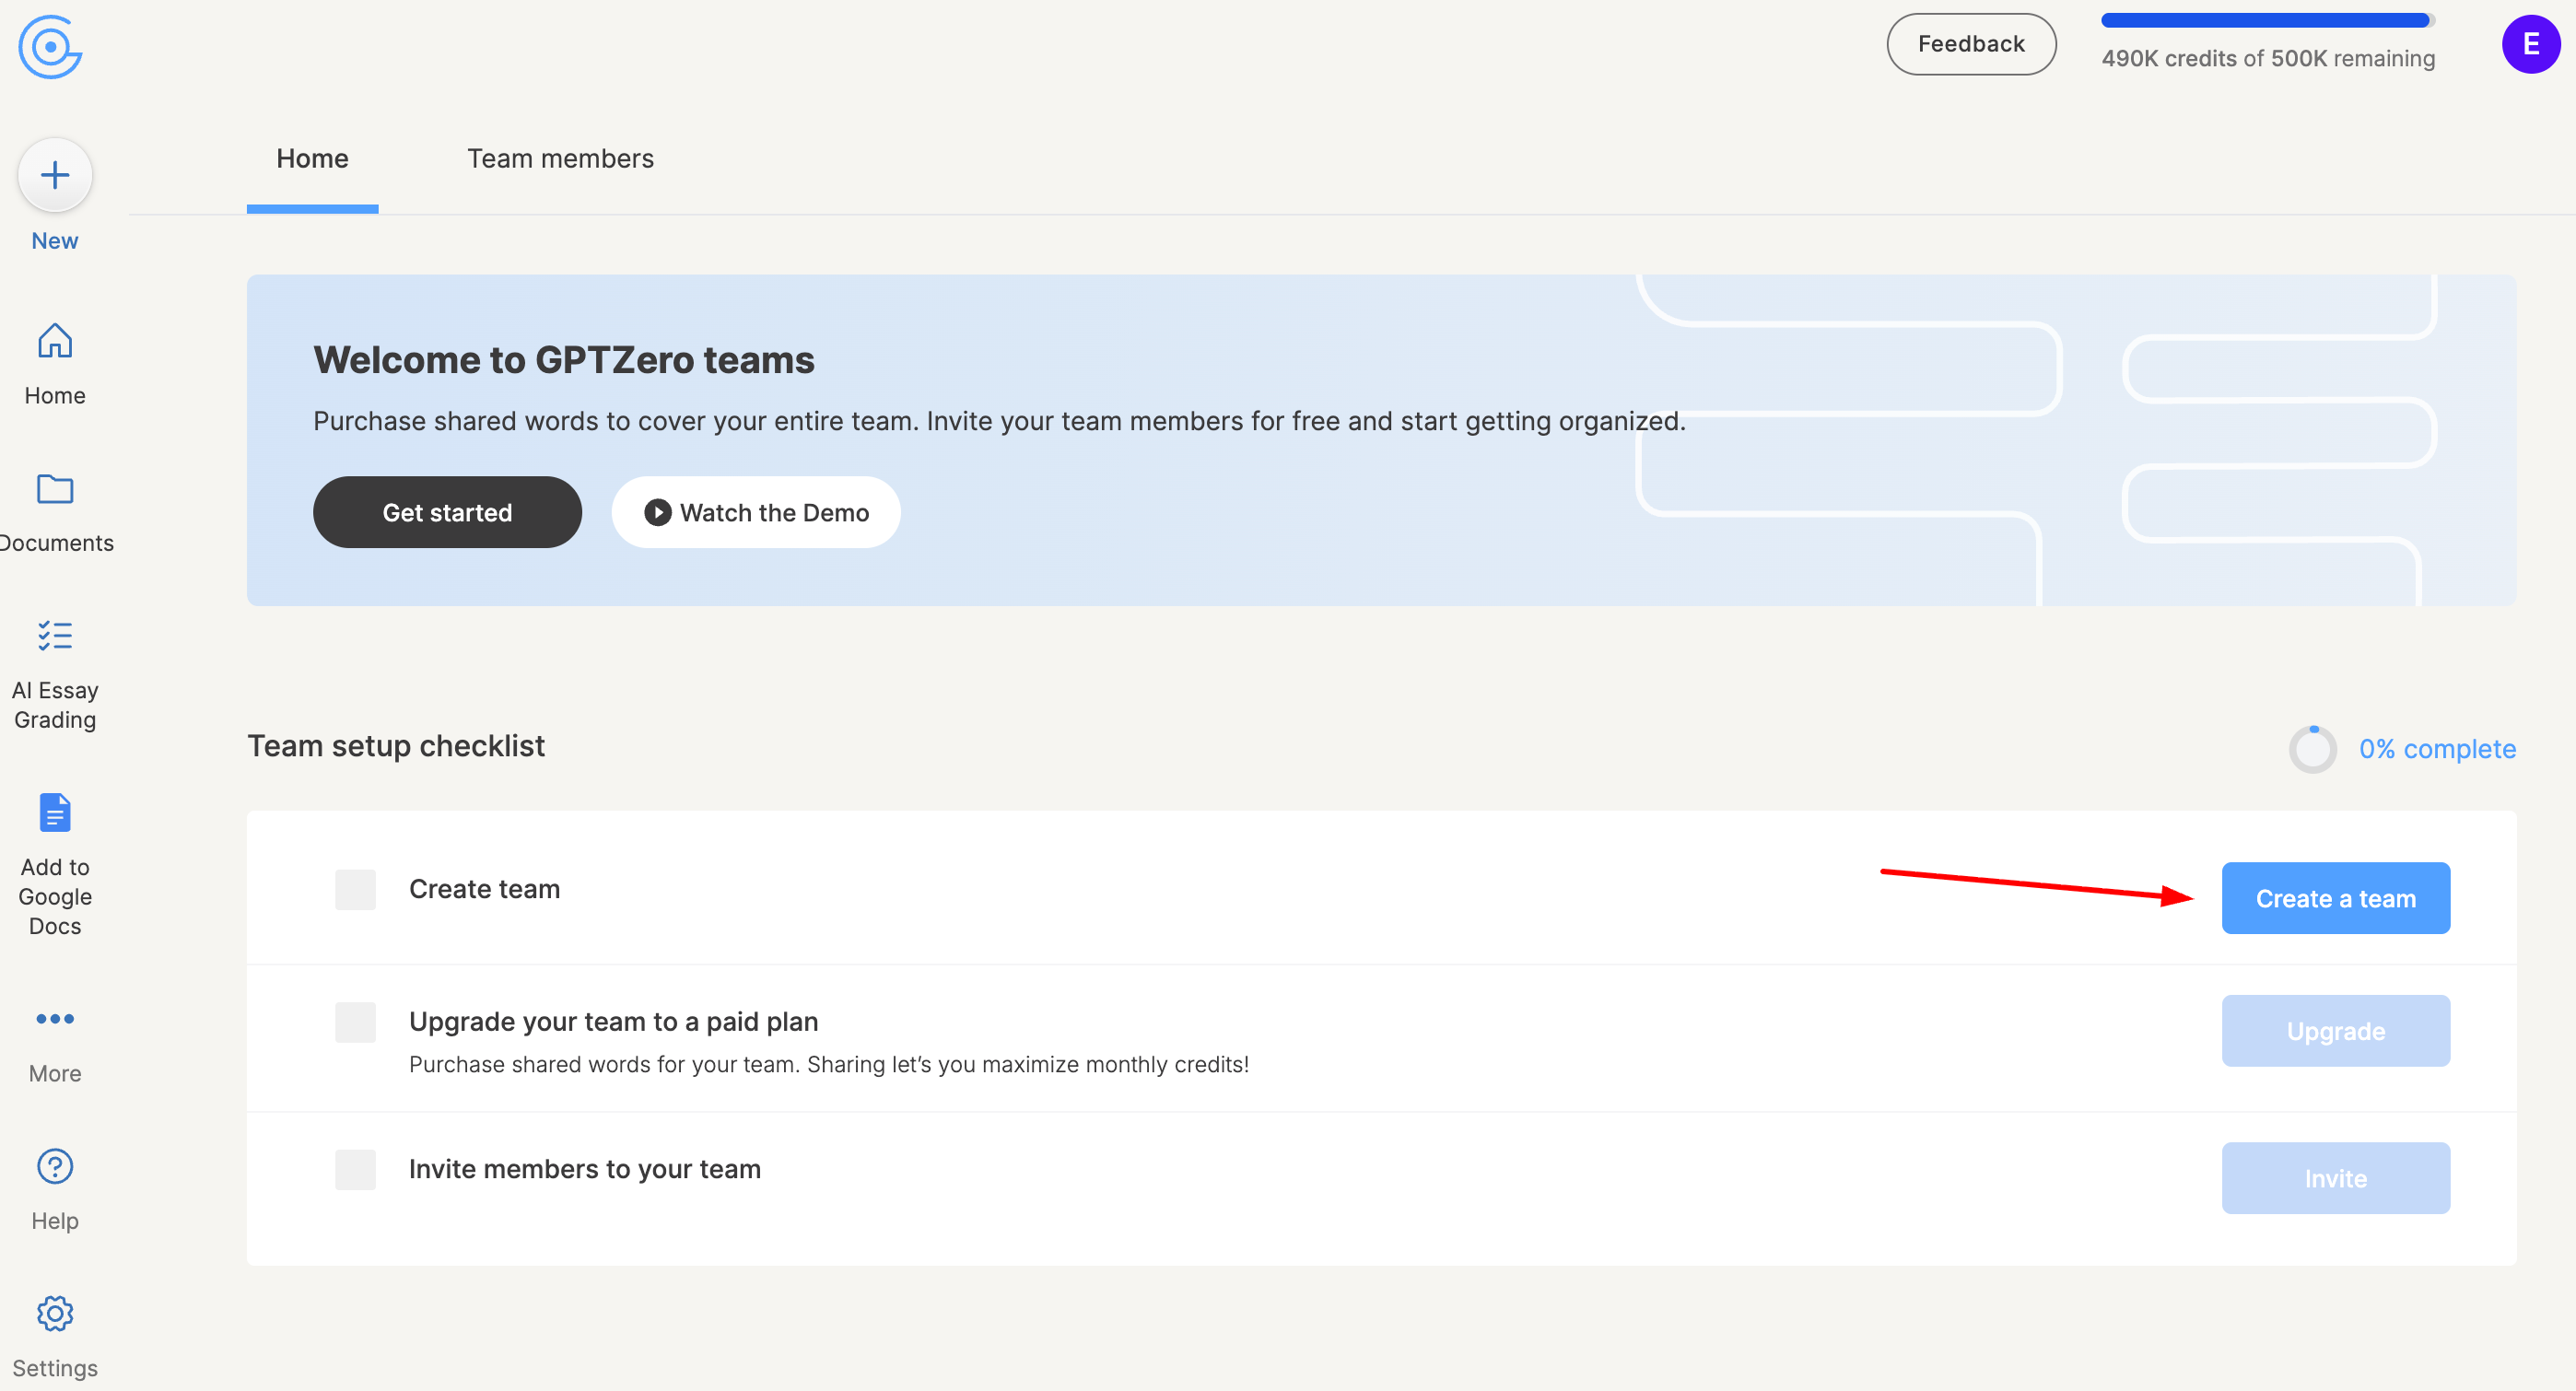Screen dimensions: 2576x1391
Task: Click the 0% complete label
Action: (2437, 749)
